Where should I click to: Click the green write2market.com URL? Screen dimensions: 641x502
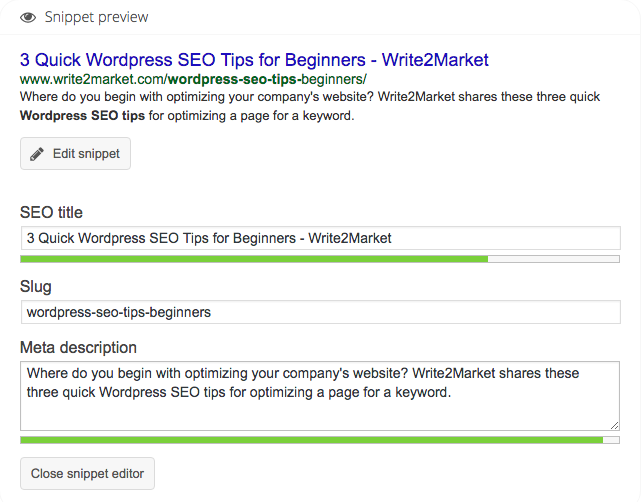click(193, 79)
